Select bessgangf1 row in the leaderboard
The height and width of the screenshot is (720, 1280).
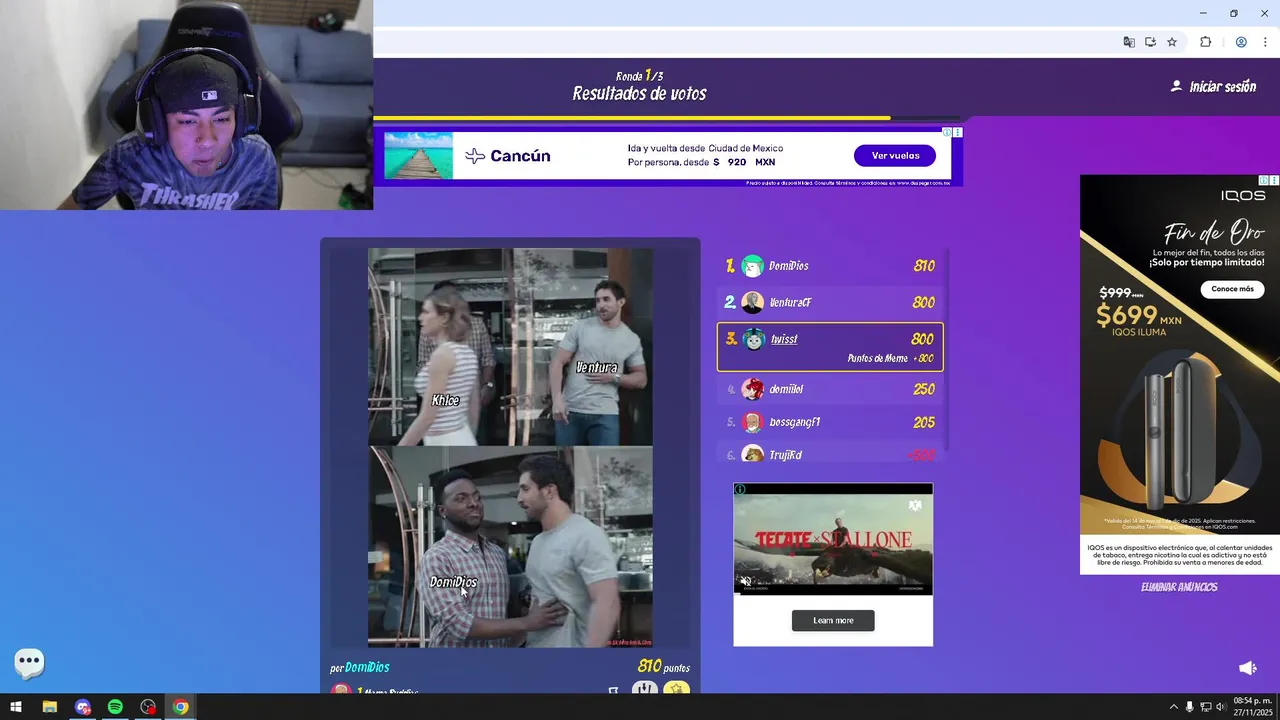(x=831, y=423)
